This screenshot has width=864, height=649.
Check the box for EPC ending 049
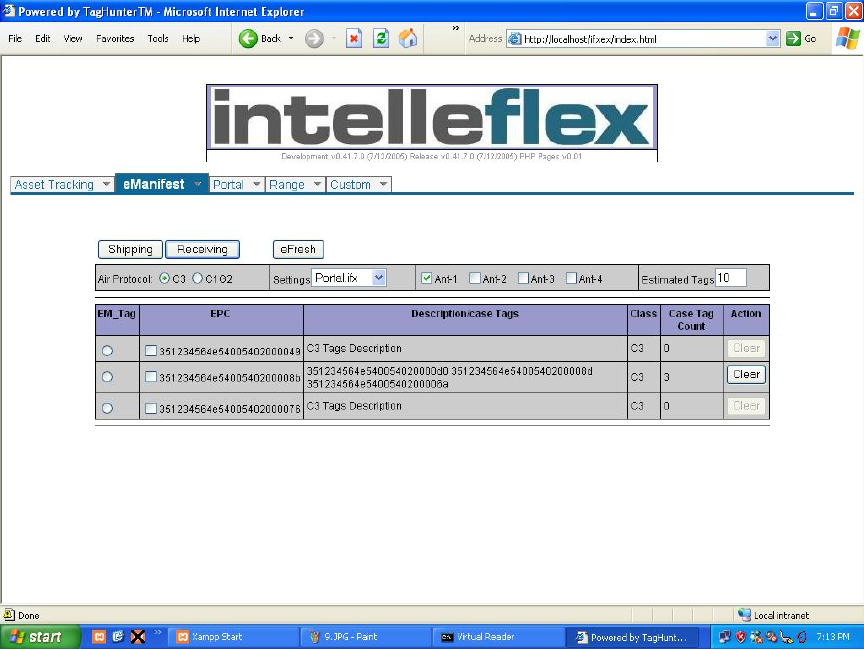[x=151, y=350]
